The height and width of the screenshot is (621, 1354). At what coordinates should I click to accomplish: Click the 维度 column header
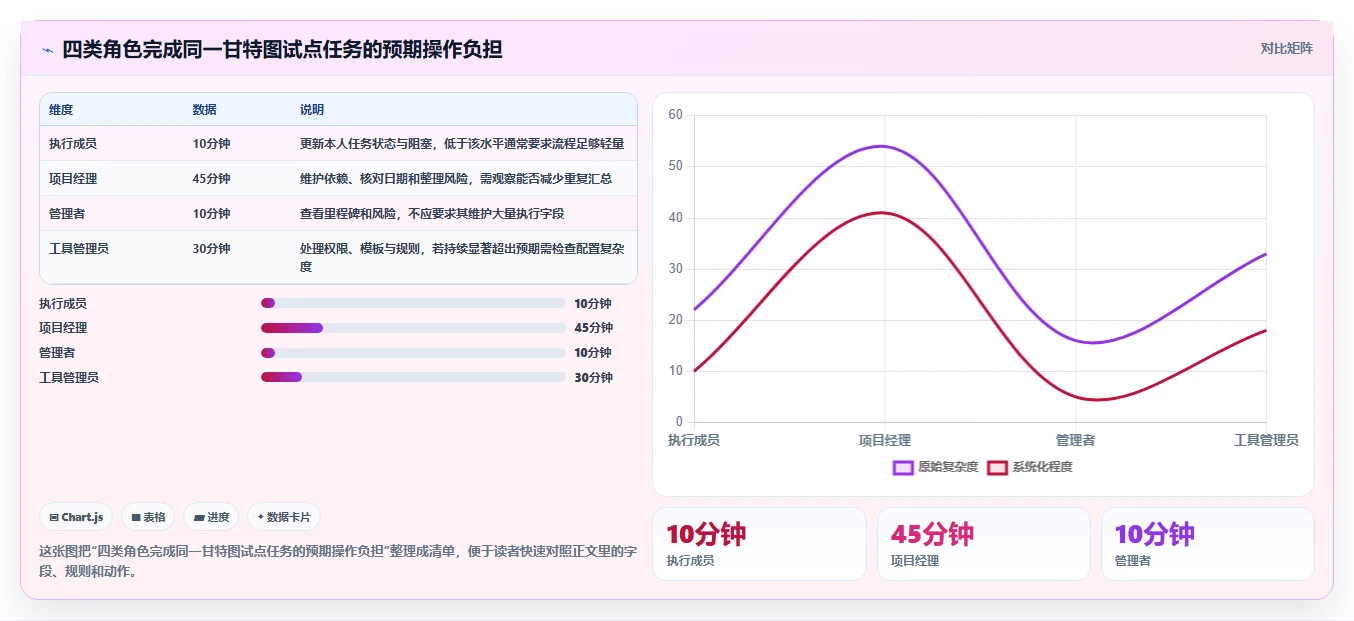pos(61,110)
